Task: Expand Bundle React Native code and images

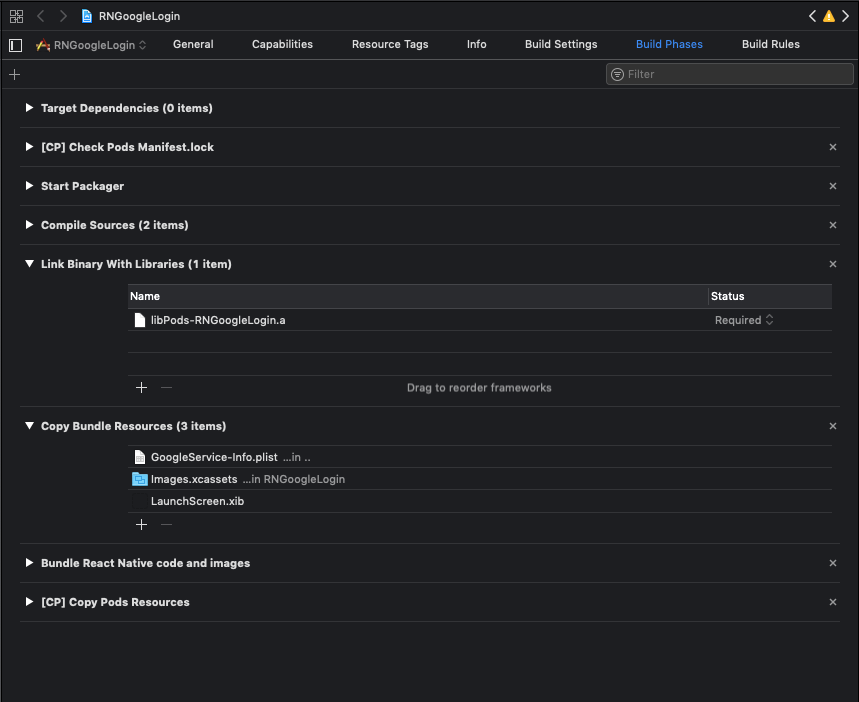Action: pyautogui.click(x=29, y=563)
